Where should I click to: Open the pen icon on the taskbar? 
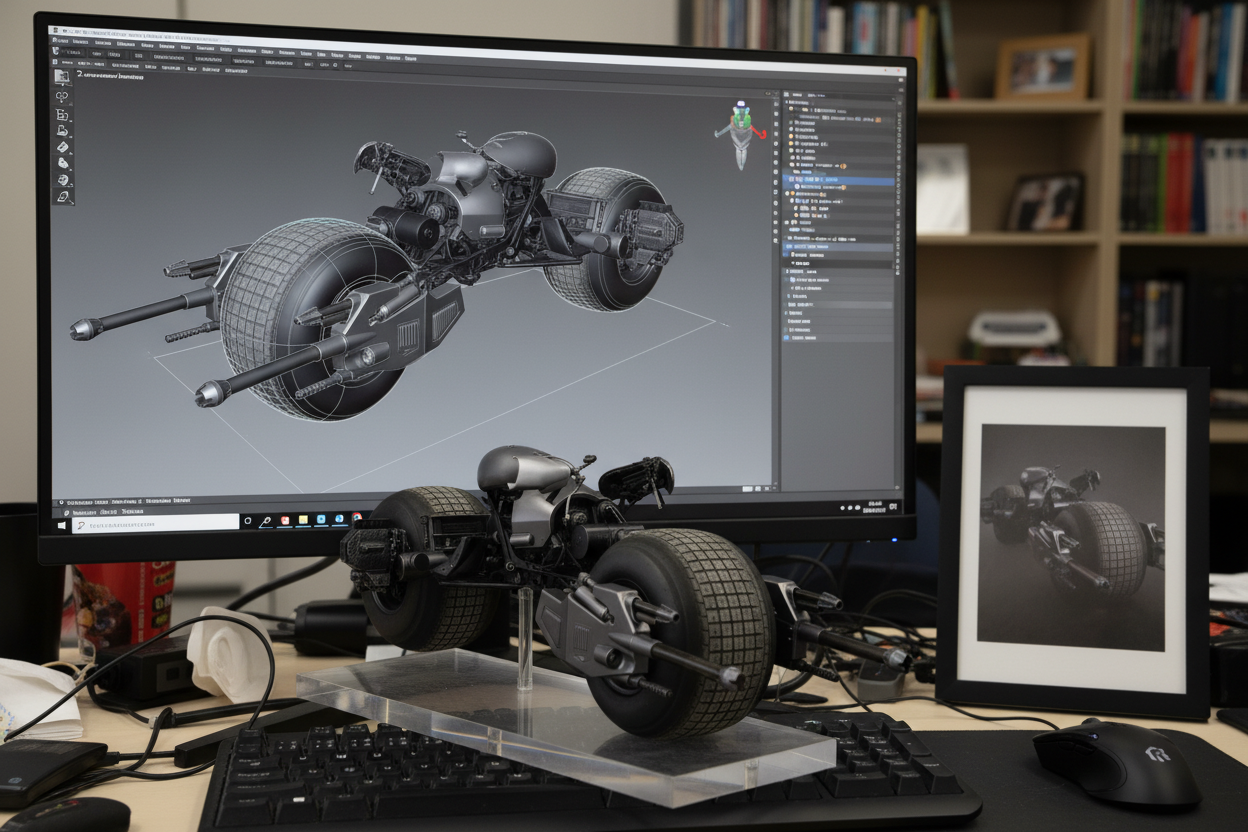pyautogui.click(x=266, y=521)
